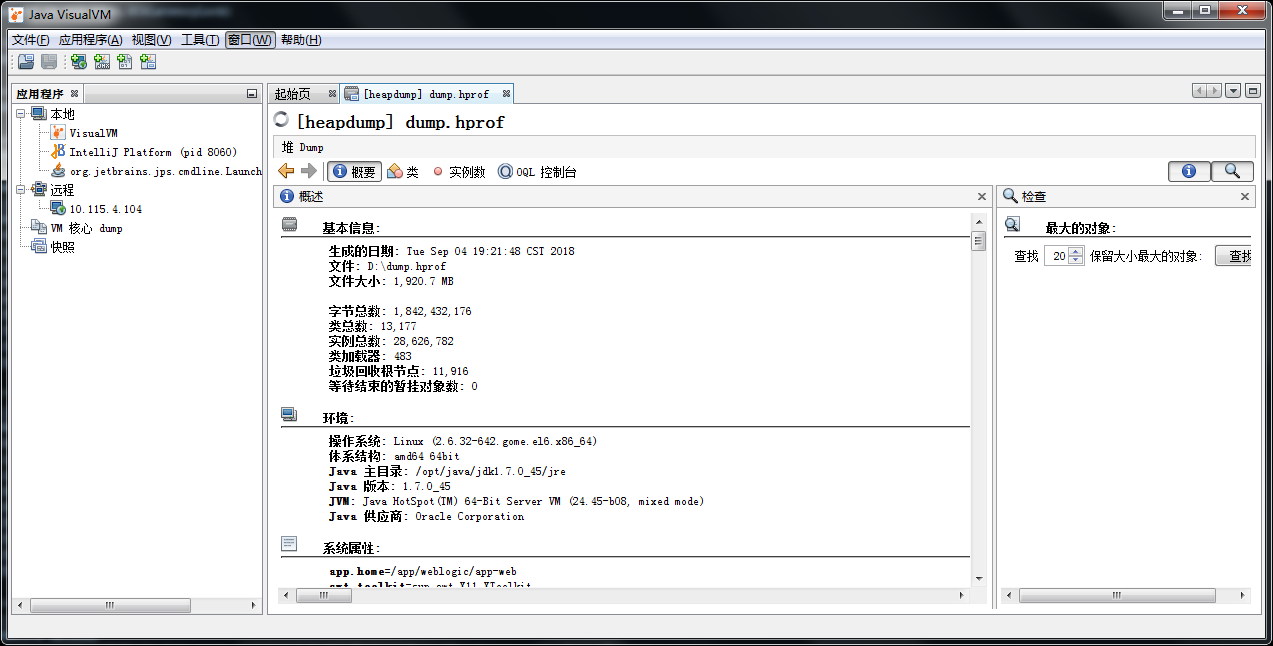Click the Add VM Coredump toolbar icon
This screenshot has width=1273, height=646.
pyautogui.click(x=125, y=62)
